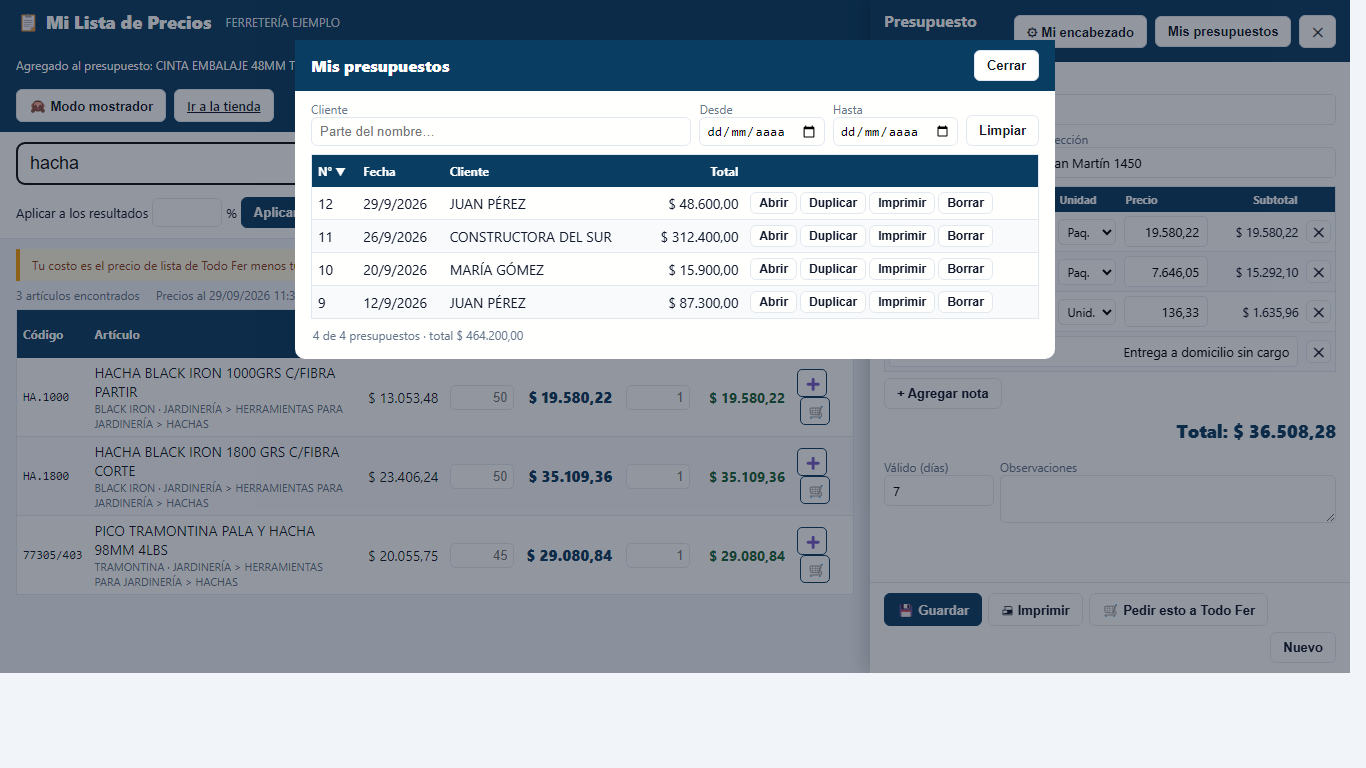
Task: Open Mi encabezado settings
Action: (1080, 32)
